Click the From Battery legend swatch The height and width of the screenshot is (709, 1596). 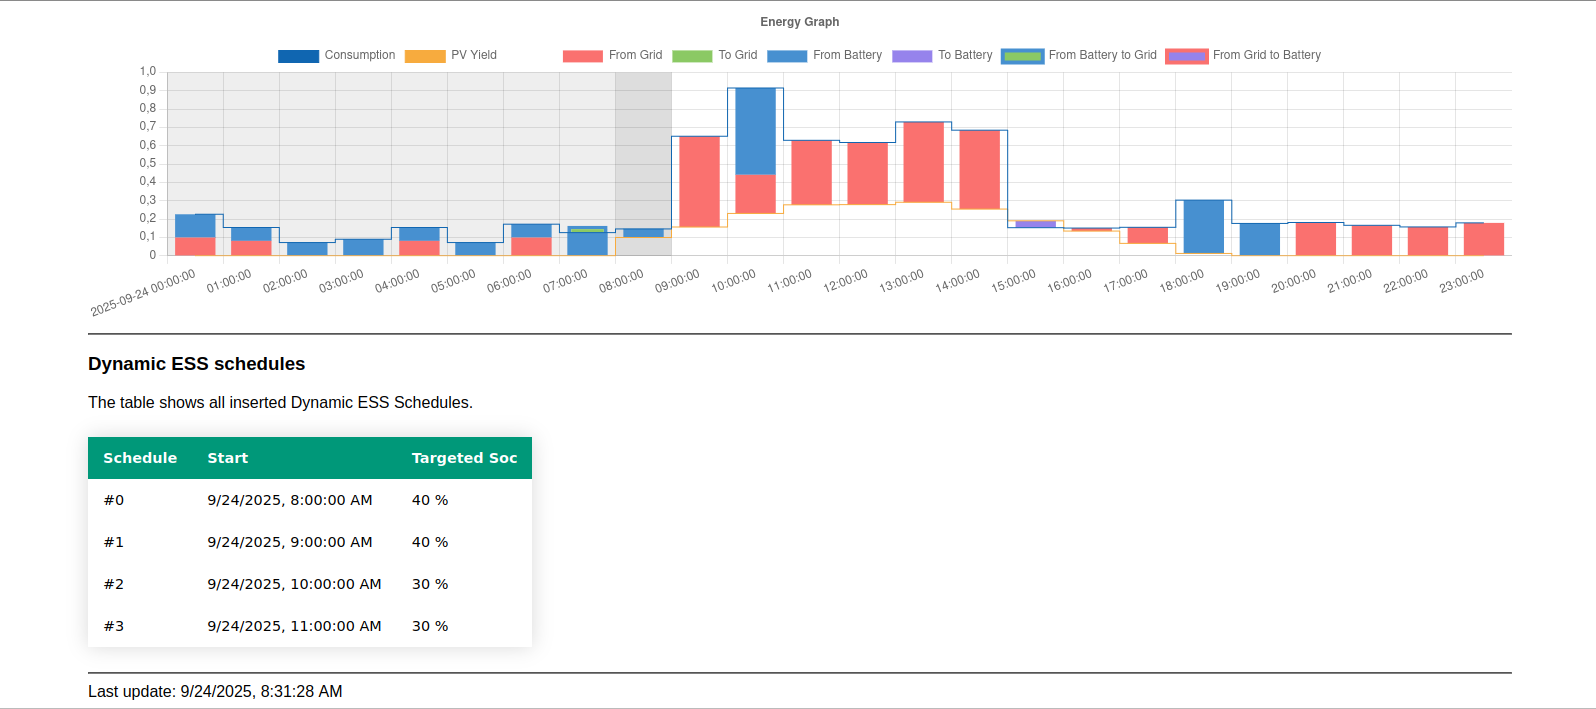[x=787, y=56]
